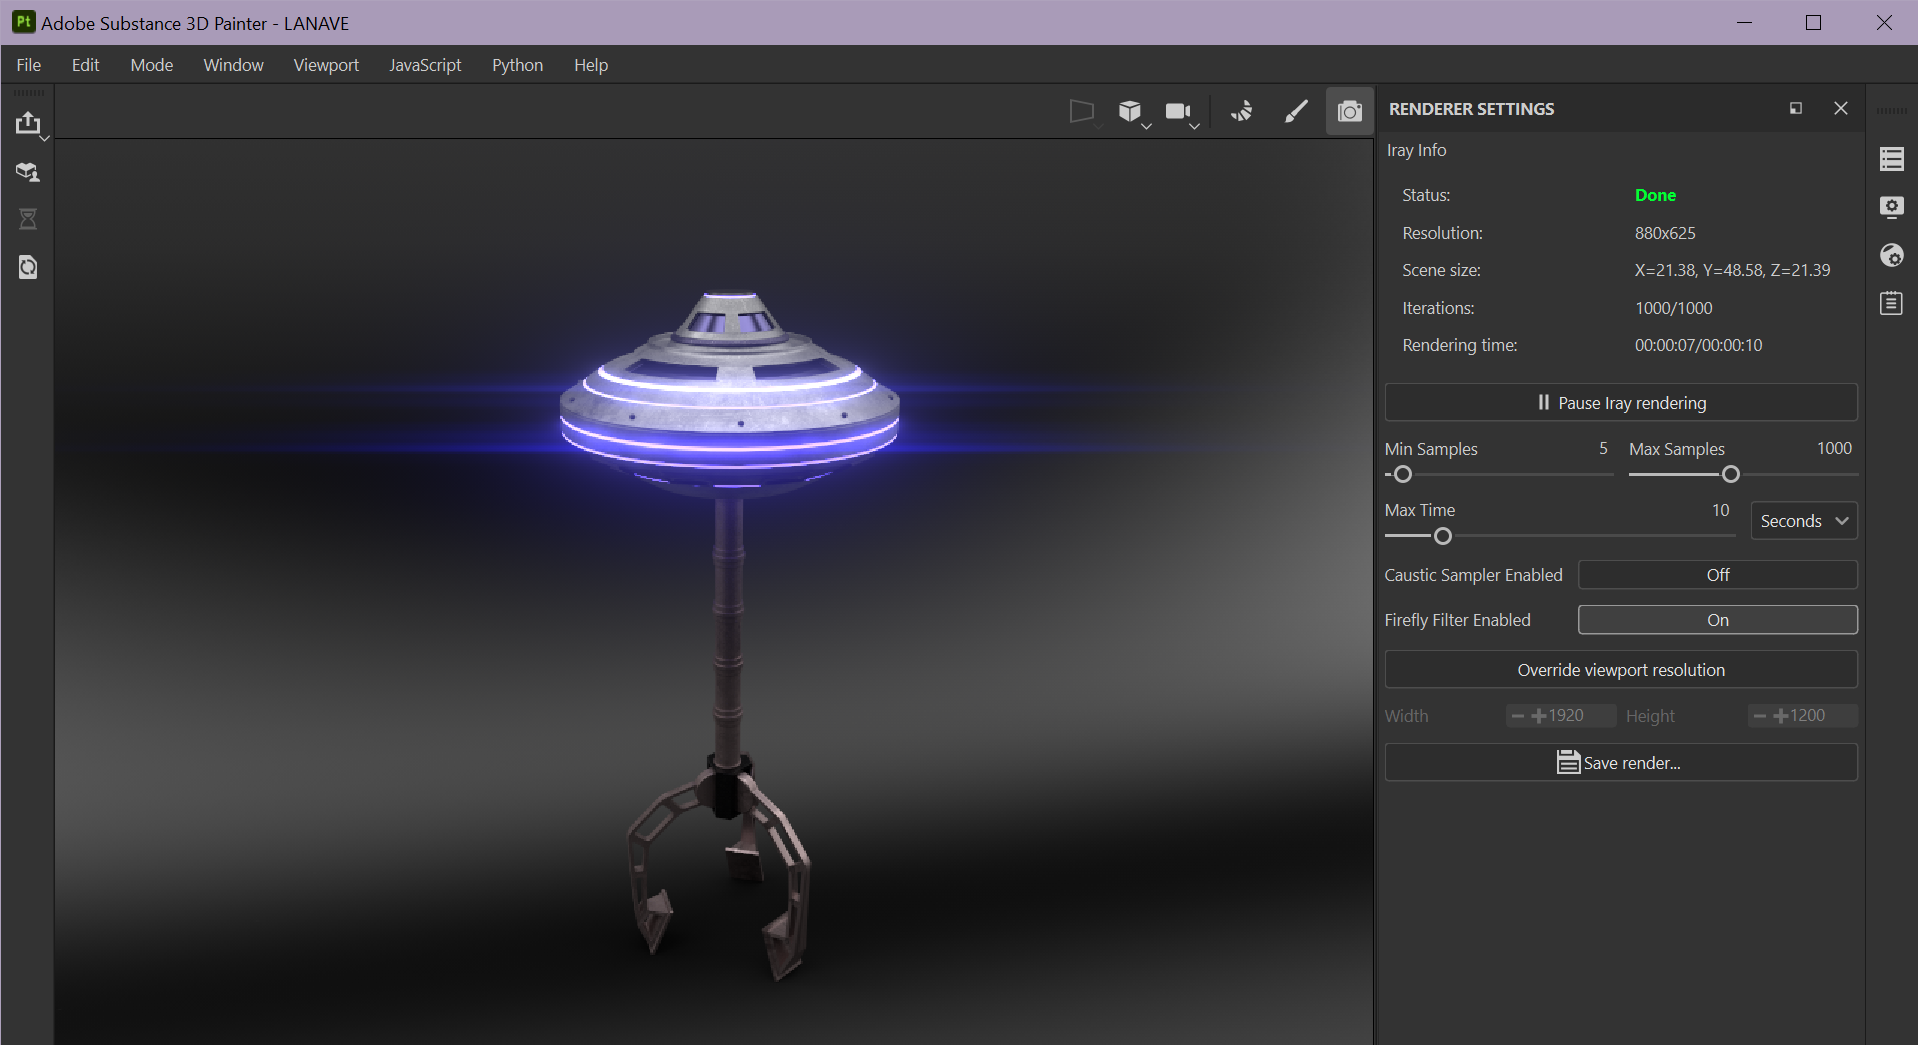
Task: Click the green Done status text
Action: [x=1655, y=195]
